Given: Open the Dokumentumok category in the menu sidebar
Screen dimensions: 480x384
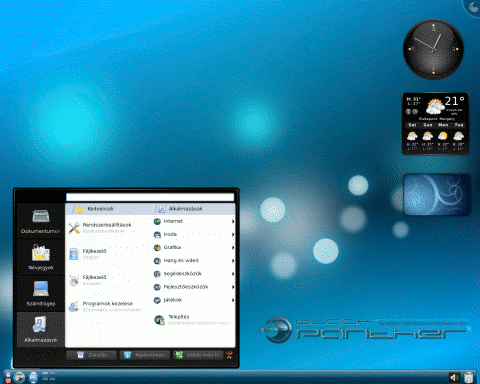Looking at the screenshot, I should pos(41,221).
